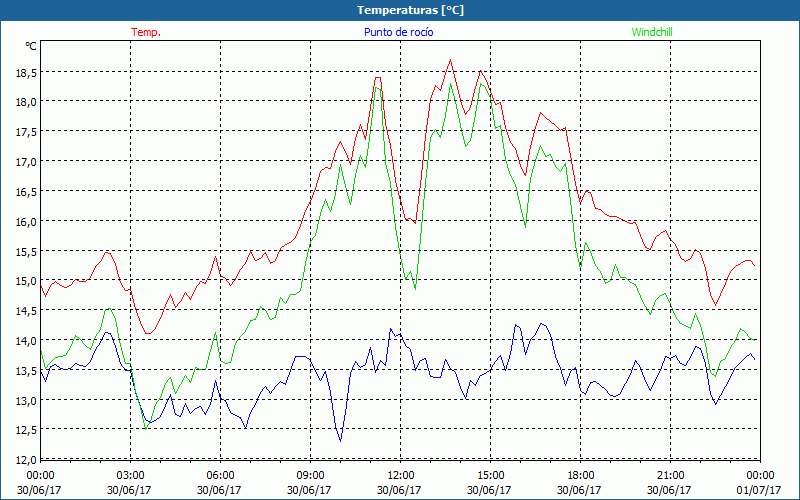
Task: Click the 12:00 time axis label
Action: click(401, 476)
